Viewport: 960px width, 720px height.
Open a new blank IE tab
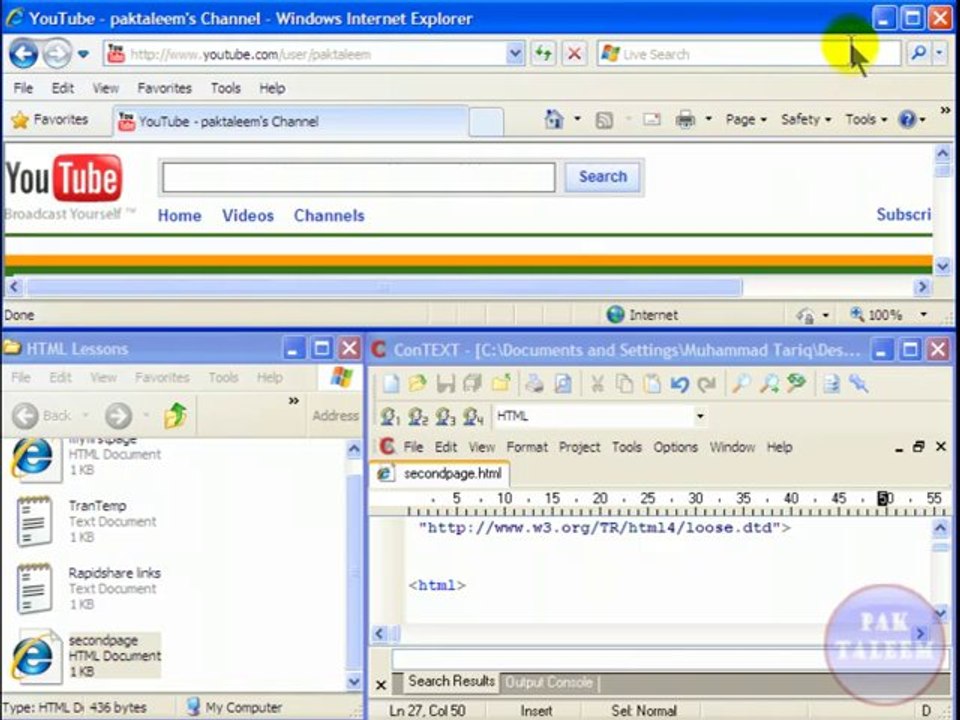tap(486, 121)
